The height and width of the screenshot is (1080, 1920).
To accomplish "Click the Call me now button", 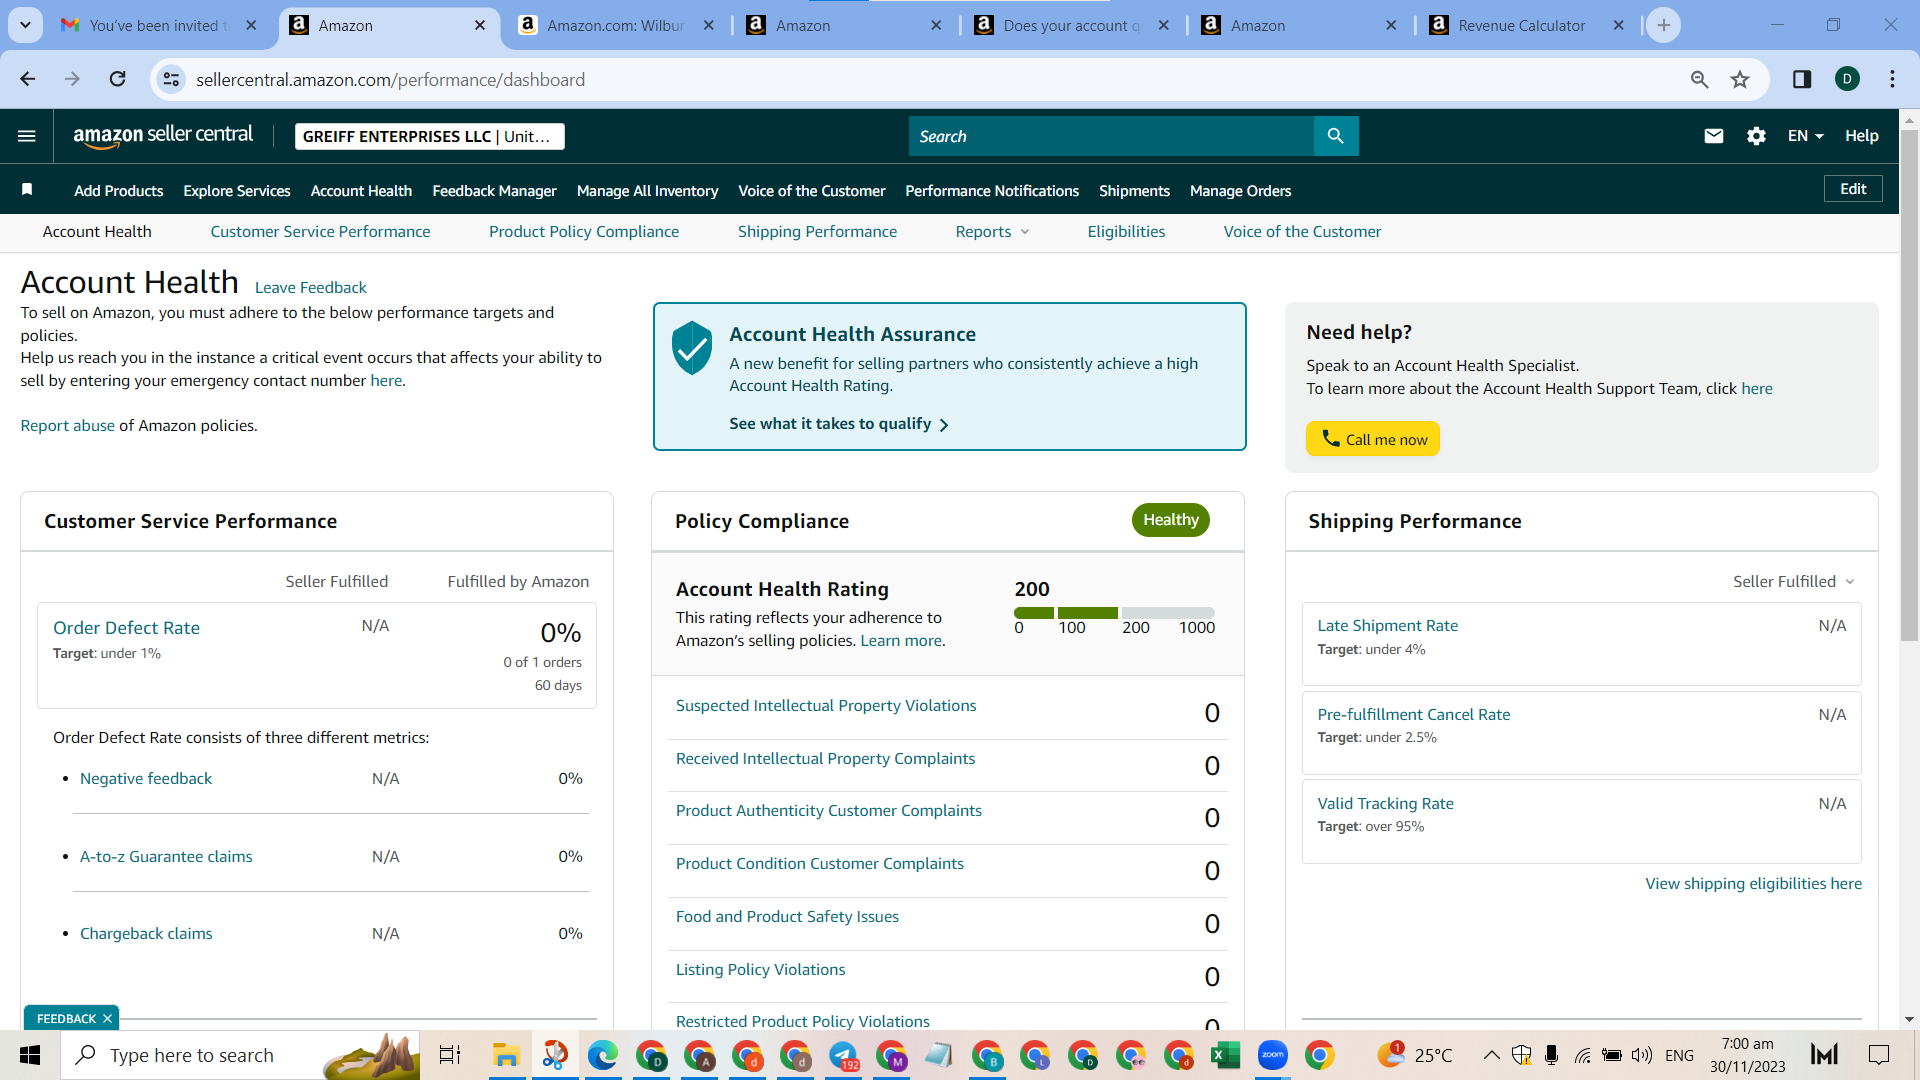I will (1373, 439).
